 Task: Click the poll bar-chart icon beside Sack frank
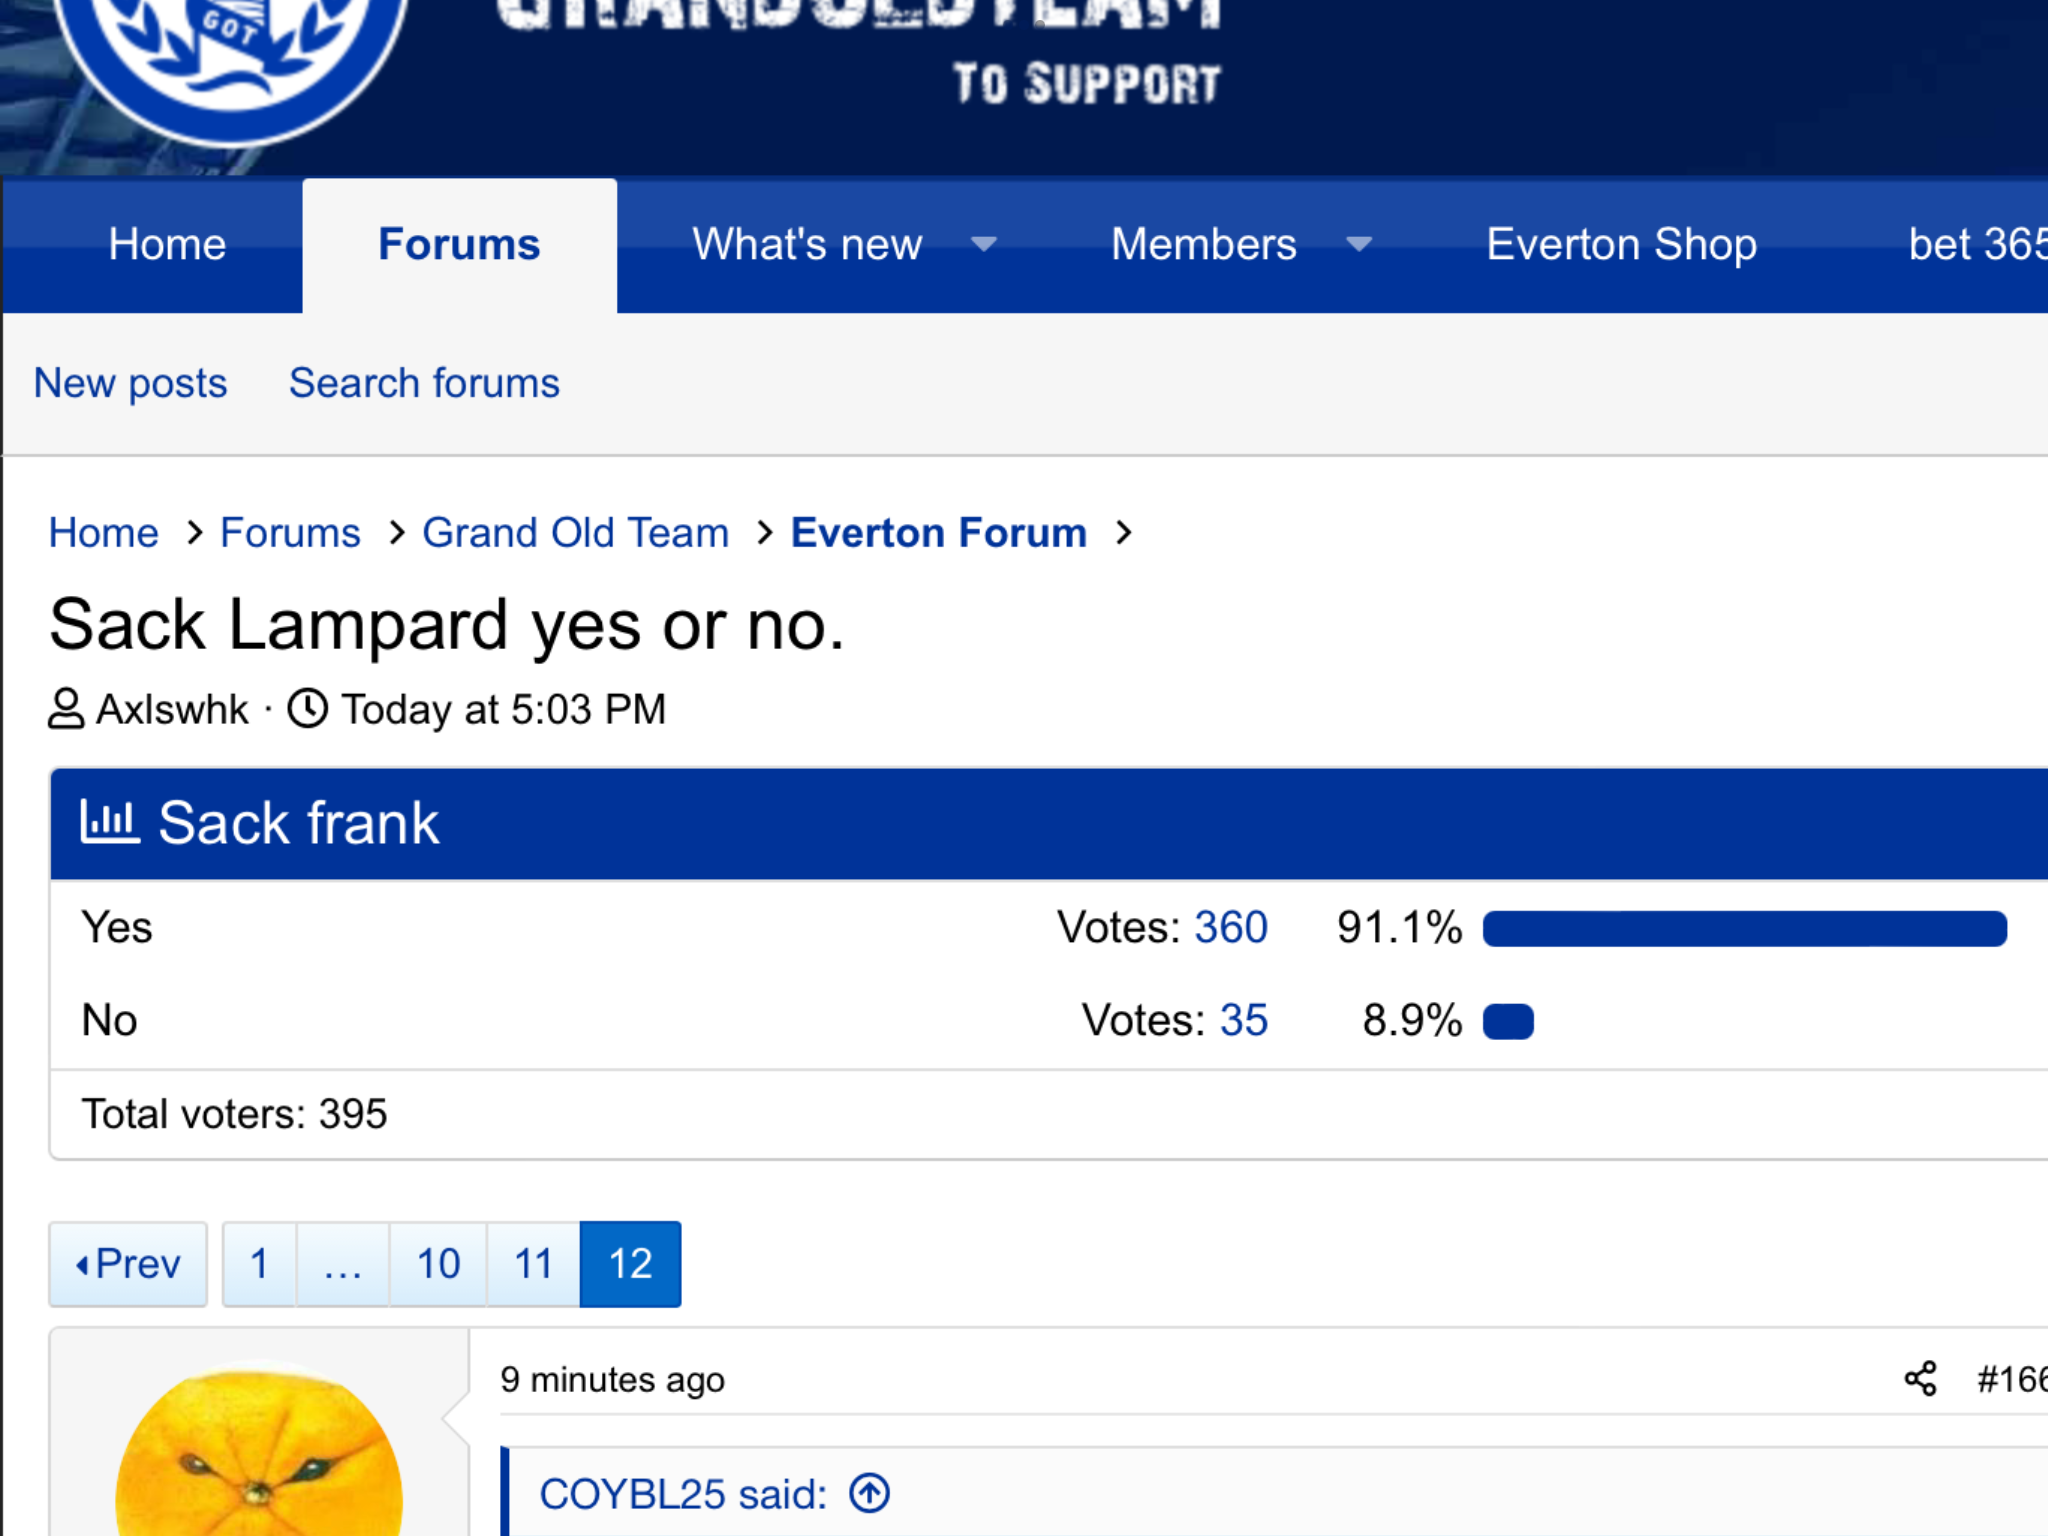pos(109,822)
